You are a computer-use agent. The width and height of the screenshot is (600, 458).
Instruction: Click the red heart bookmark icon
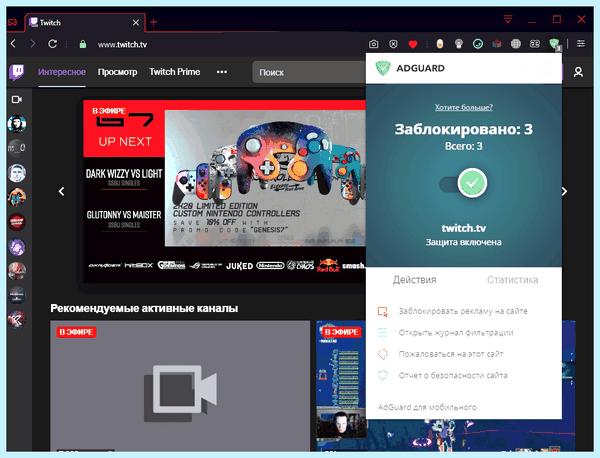(412, 44)
